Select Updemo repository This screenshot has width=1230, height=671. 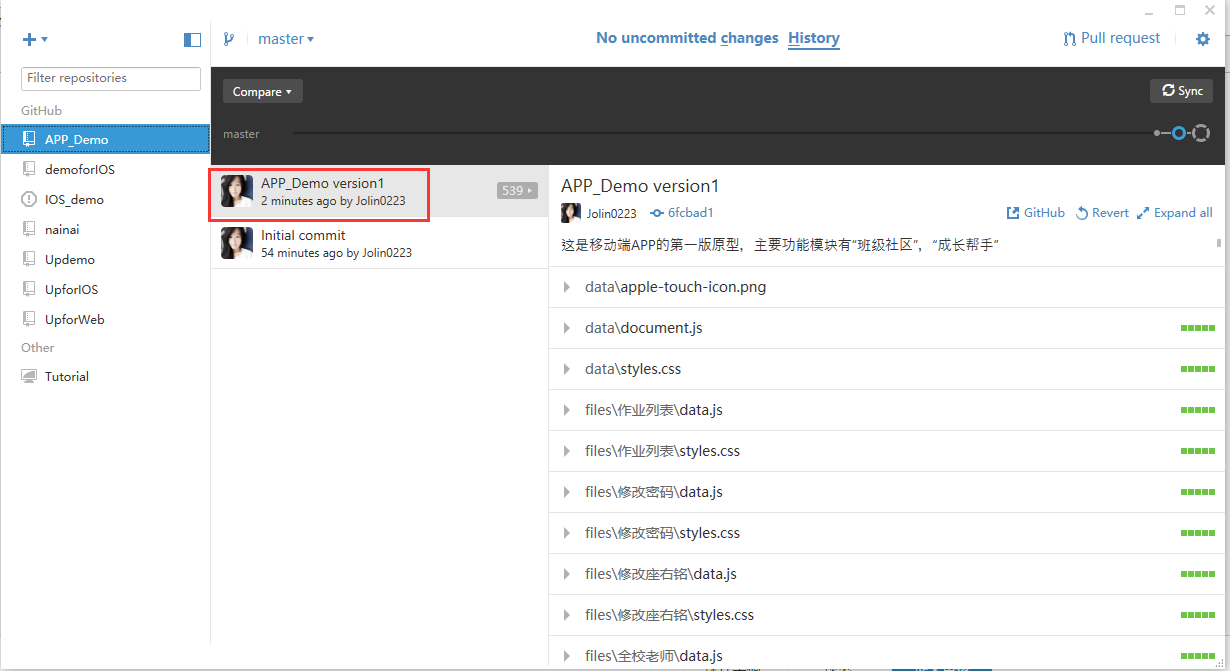click(x=106, y=259)
